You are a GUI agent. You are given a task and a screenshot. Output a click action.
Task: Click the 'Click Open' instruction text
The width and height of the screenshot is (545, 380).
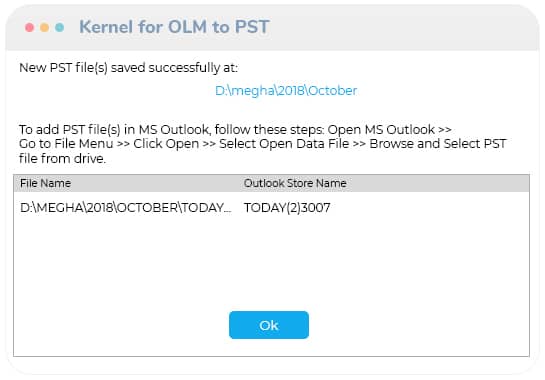pyautogui.click(x=166, y=144)
